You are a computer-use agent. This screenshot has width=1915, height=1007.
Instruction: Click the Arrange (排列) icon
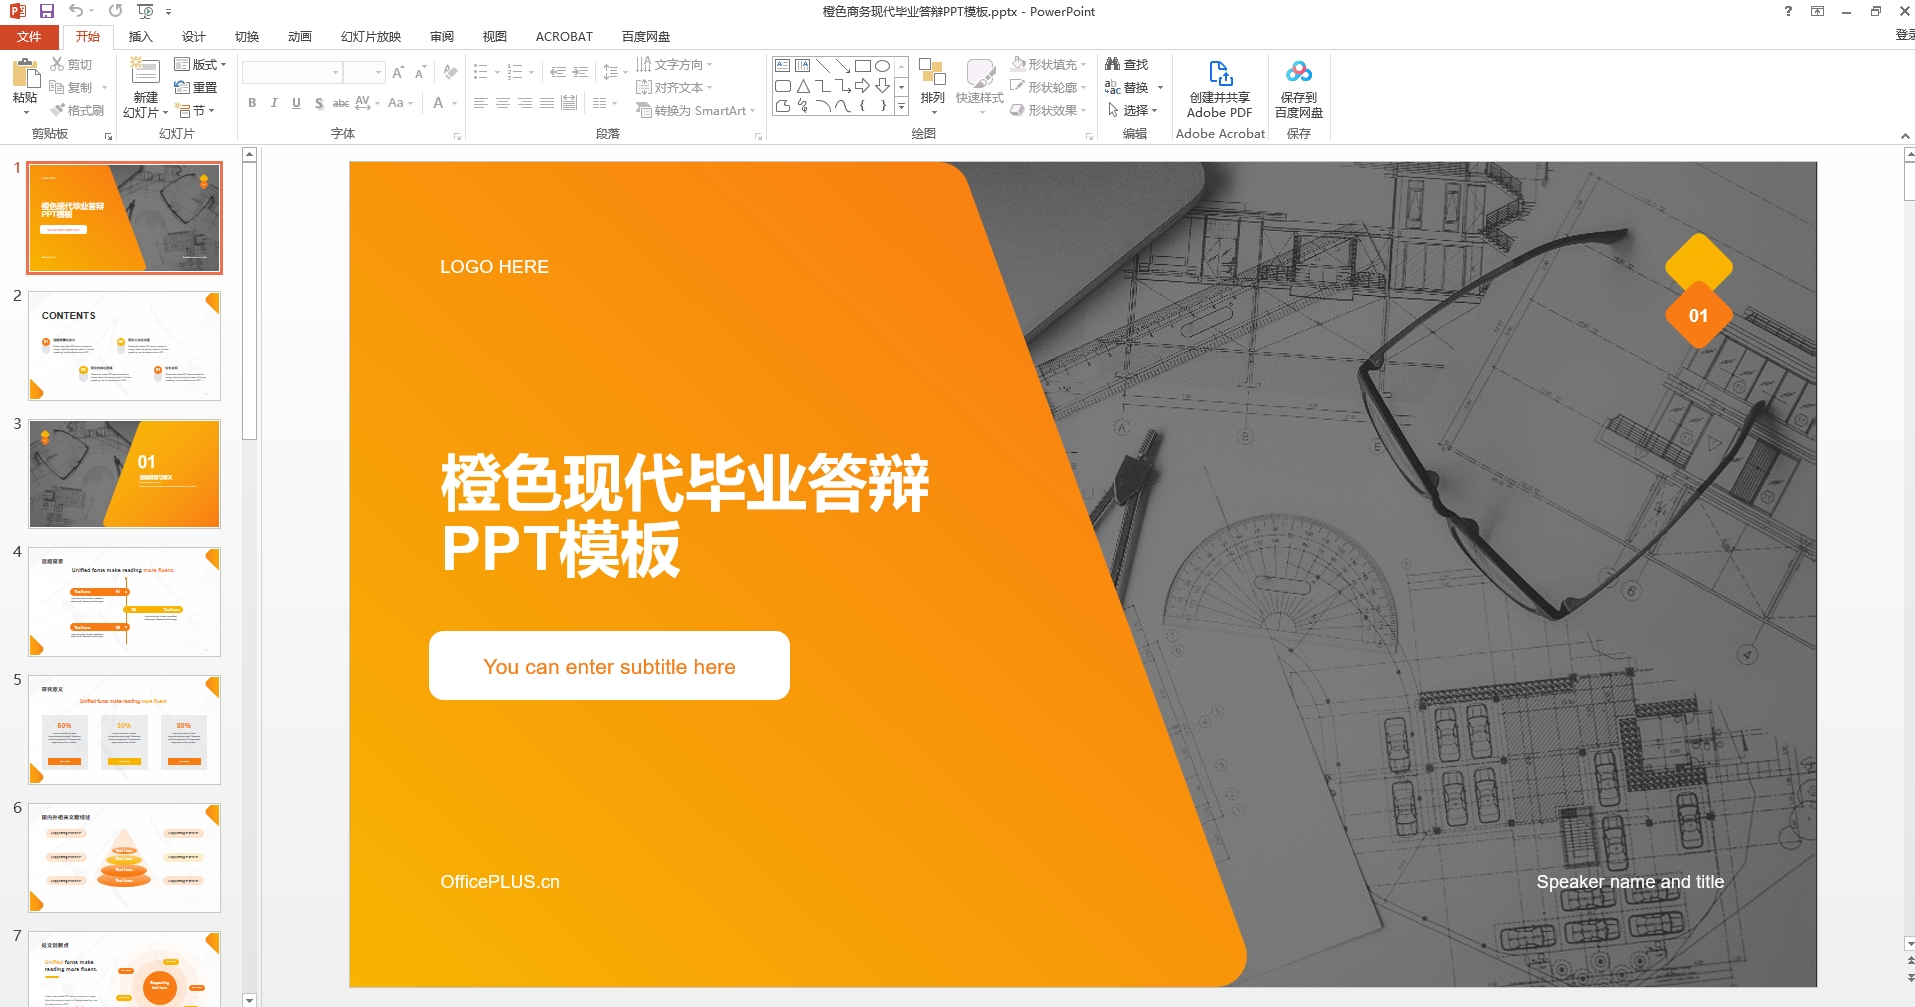(x=932, y=74)
